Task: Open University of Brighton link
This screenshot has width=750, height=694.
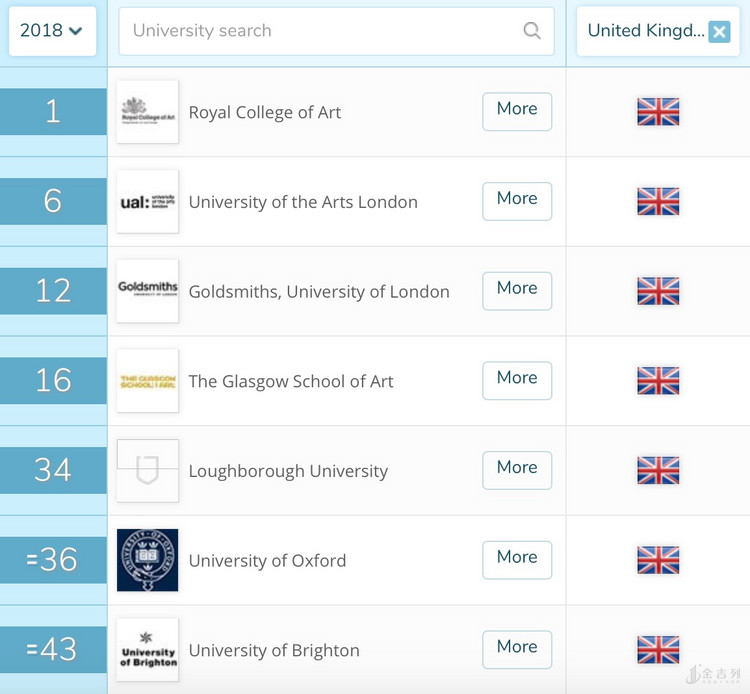Action: (274, 650)
